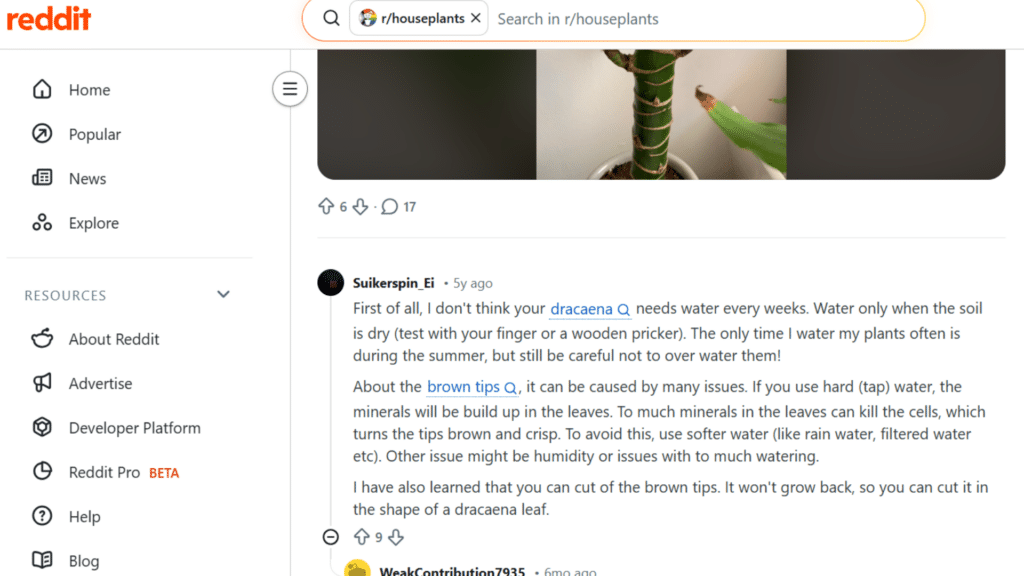Click Suikerspin_Ei's avatar
This screenshot has height=576, width=1024.
[330, 282]
